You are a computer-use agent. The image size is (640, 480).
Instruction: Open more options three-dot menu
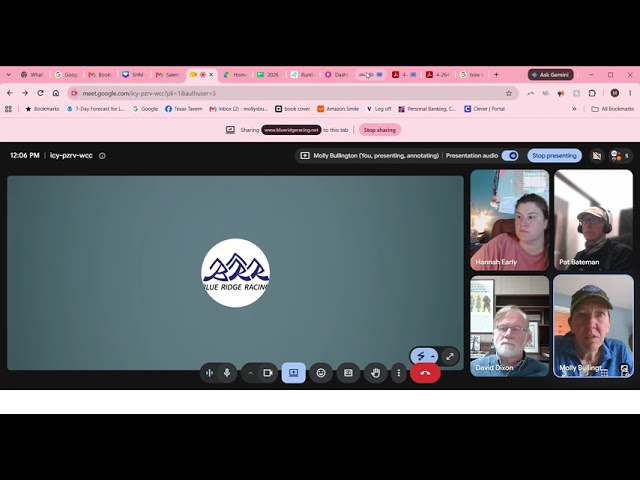(x=399, y=373)
